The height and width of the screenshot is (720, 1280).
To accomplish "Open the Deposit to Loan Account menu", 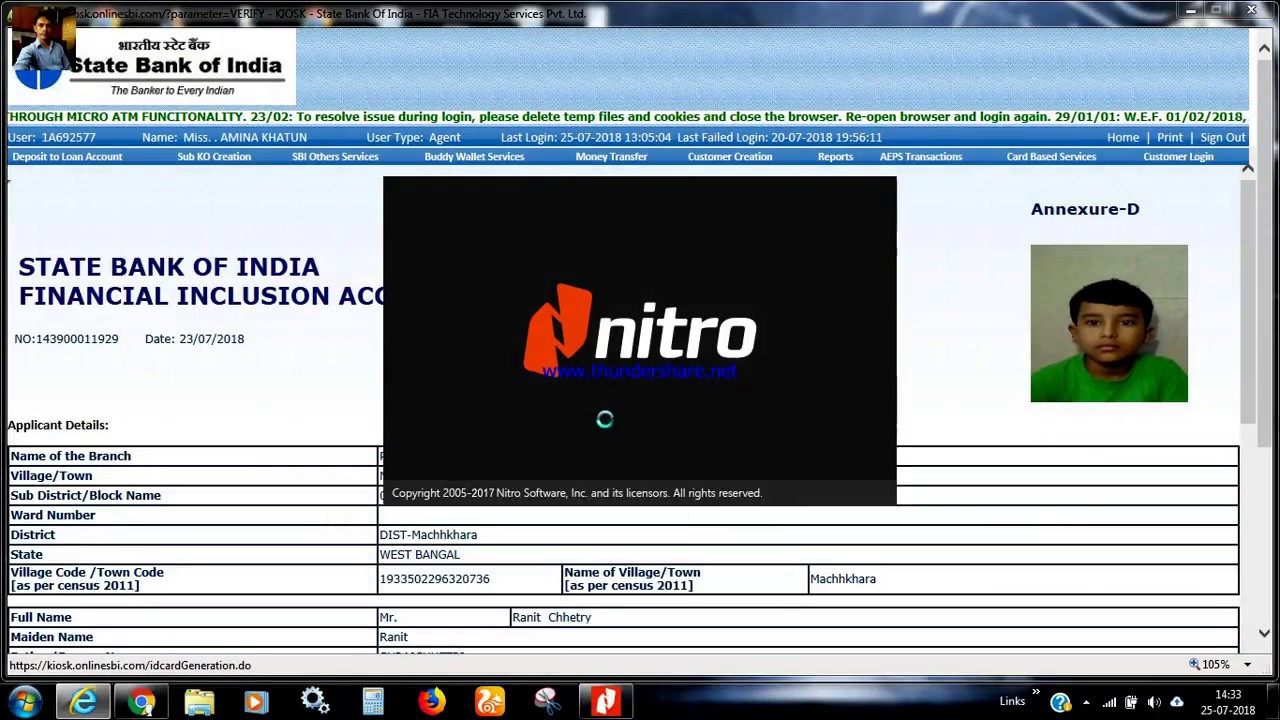I will point(67,156).
